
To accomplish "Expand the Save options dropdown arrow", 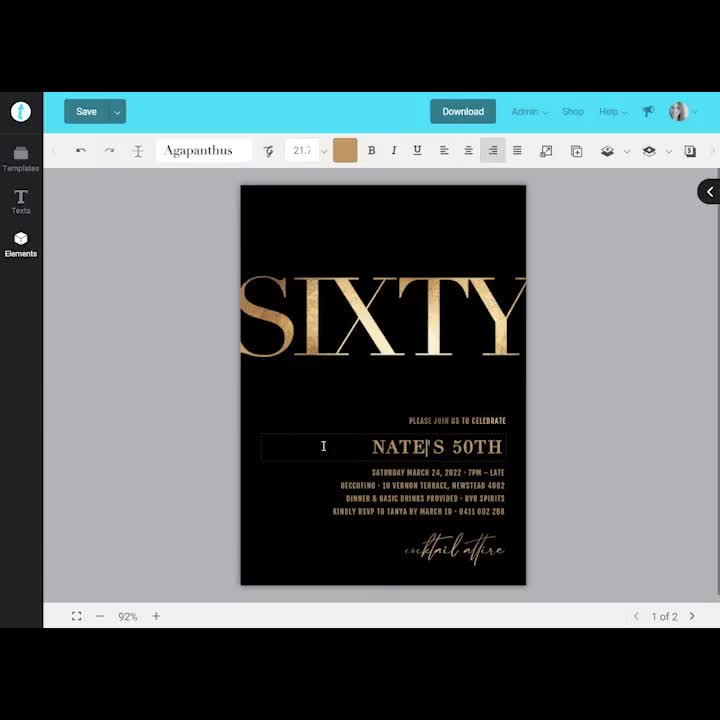I will coord(118,112).
